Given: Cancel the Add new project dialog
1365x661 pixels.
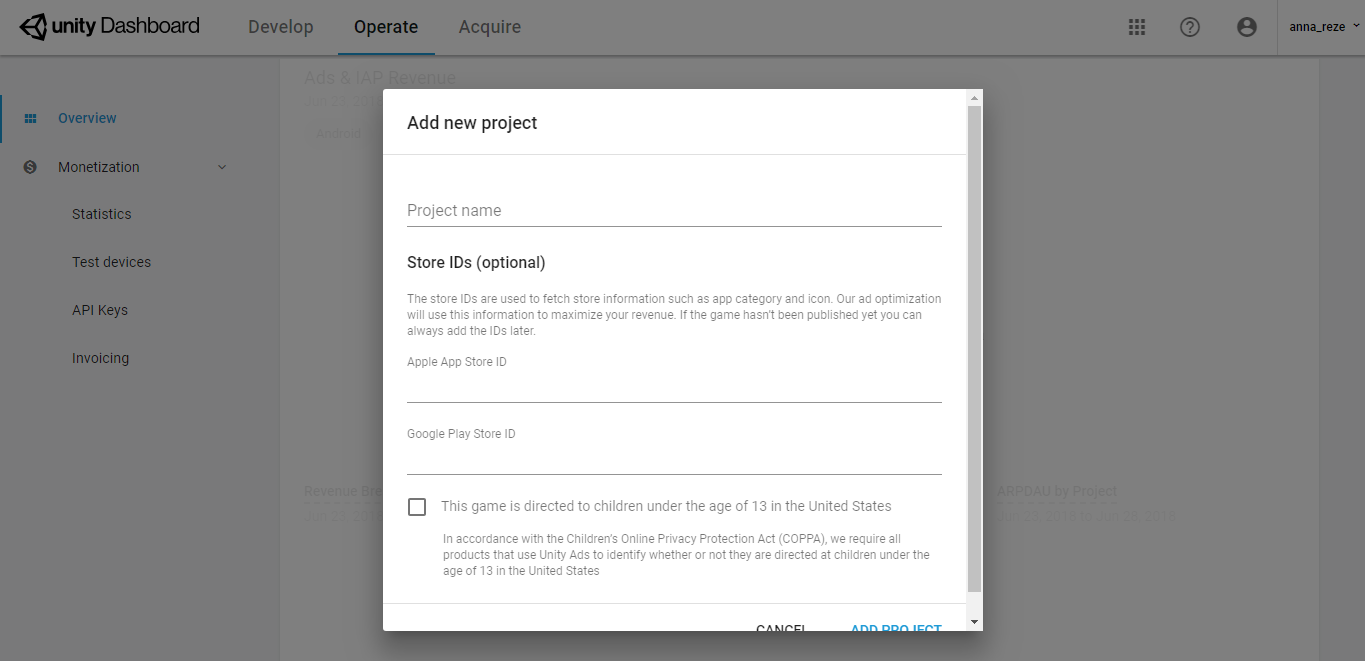Looking at the screenshot, I should [x=781, y=627].
